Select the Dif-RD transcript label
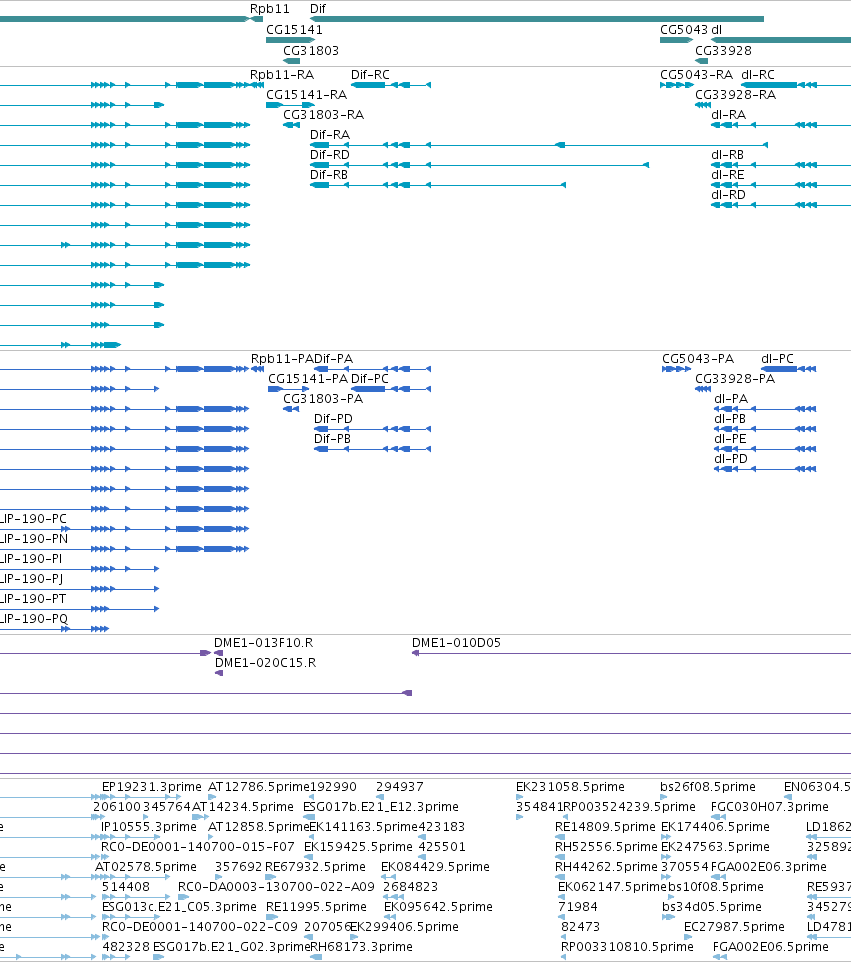This screenshot has height=962, width=851. click(x=329, y=155)
